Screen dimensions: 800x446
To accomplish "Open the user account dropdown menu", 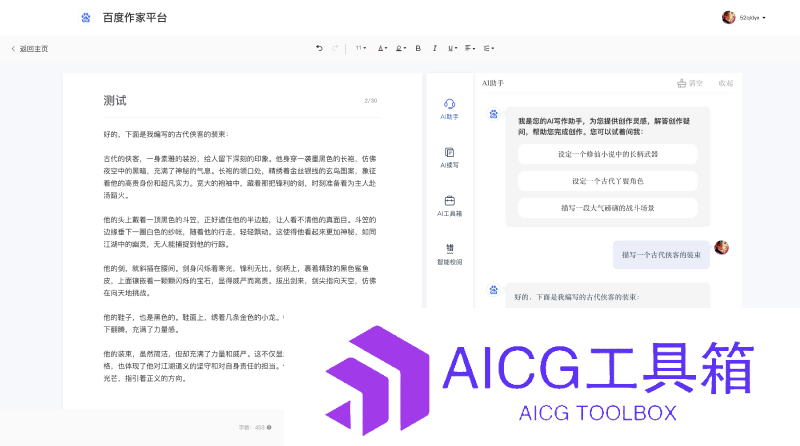I will (753, 17).
